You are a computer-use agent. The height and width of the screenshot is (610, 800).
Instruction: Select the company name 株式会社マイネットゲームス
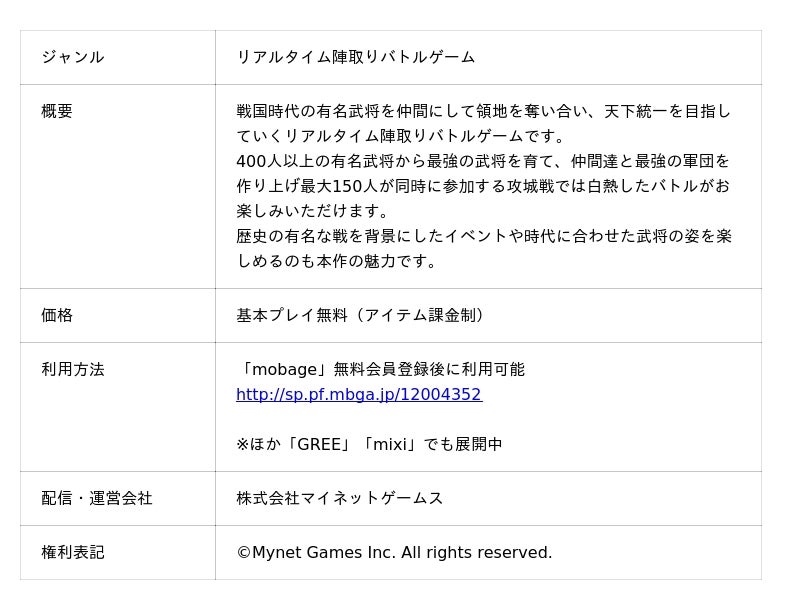[x=339, y=498]
